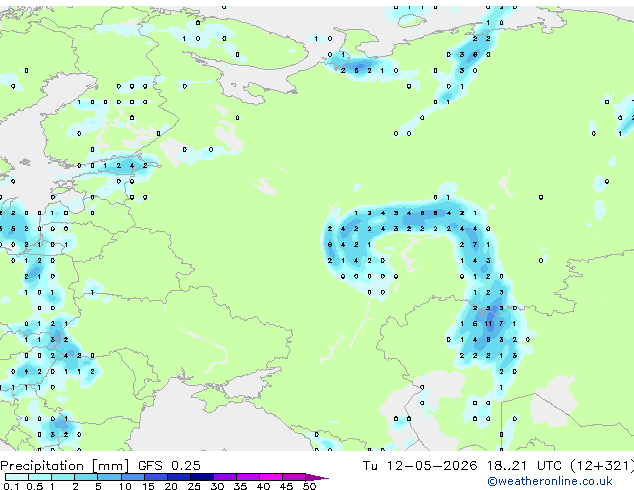Screen dimensions: 634x490
Task: Click the 5–10 mm legend color swatch
Action: point(109,477)
